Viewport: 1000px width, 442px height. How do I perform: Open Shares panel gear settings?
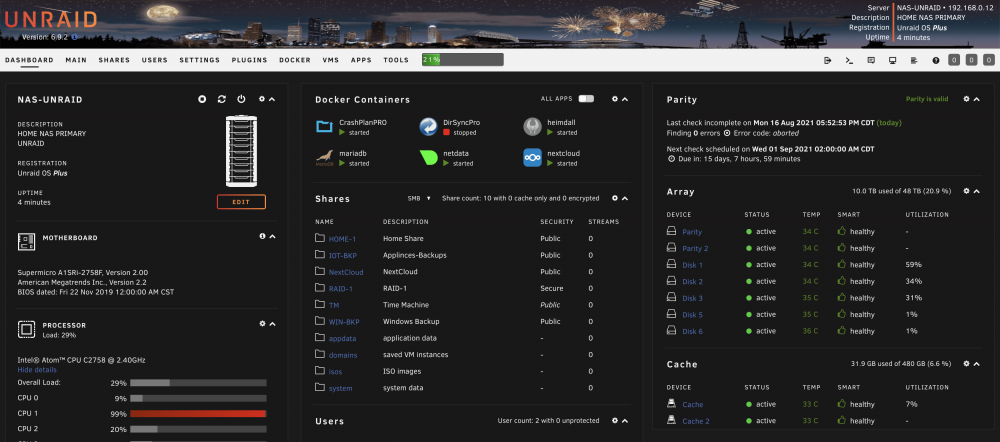pyautogui.click(x=615, y=198)
